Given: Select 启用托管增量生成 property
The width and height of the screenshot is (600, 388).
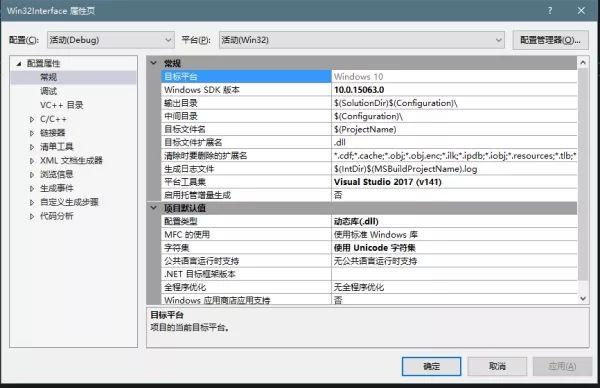Looking at the screenshot, I should pos(246,195).
